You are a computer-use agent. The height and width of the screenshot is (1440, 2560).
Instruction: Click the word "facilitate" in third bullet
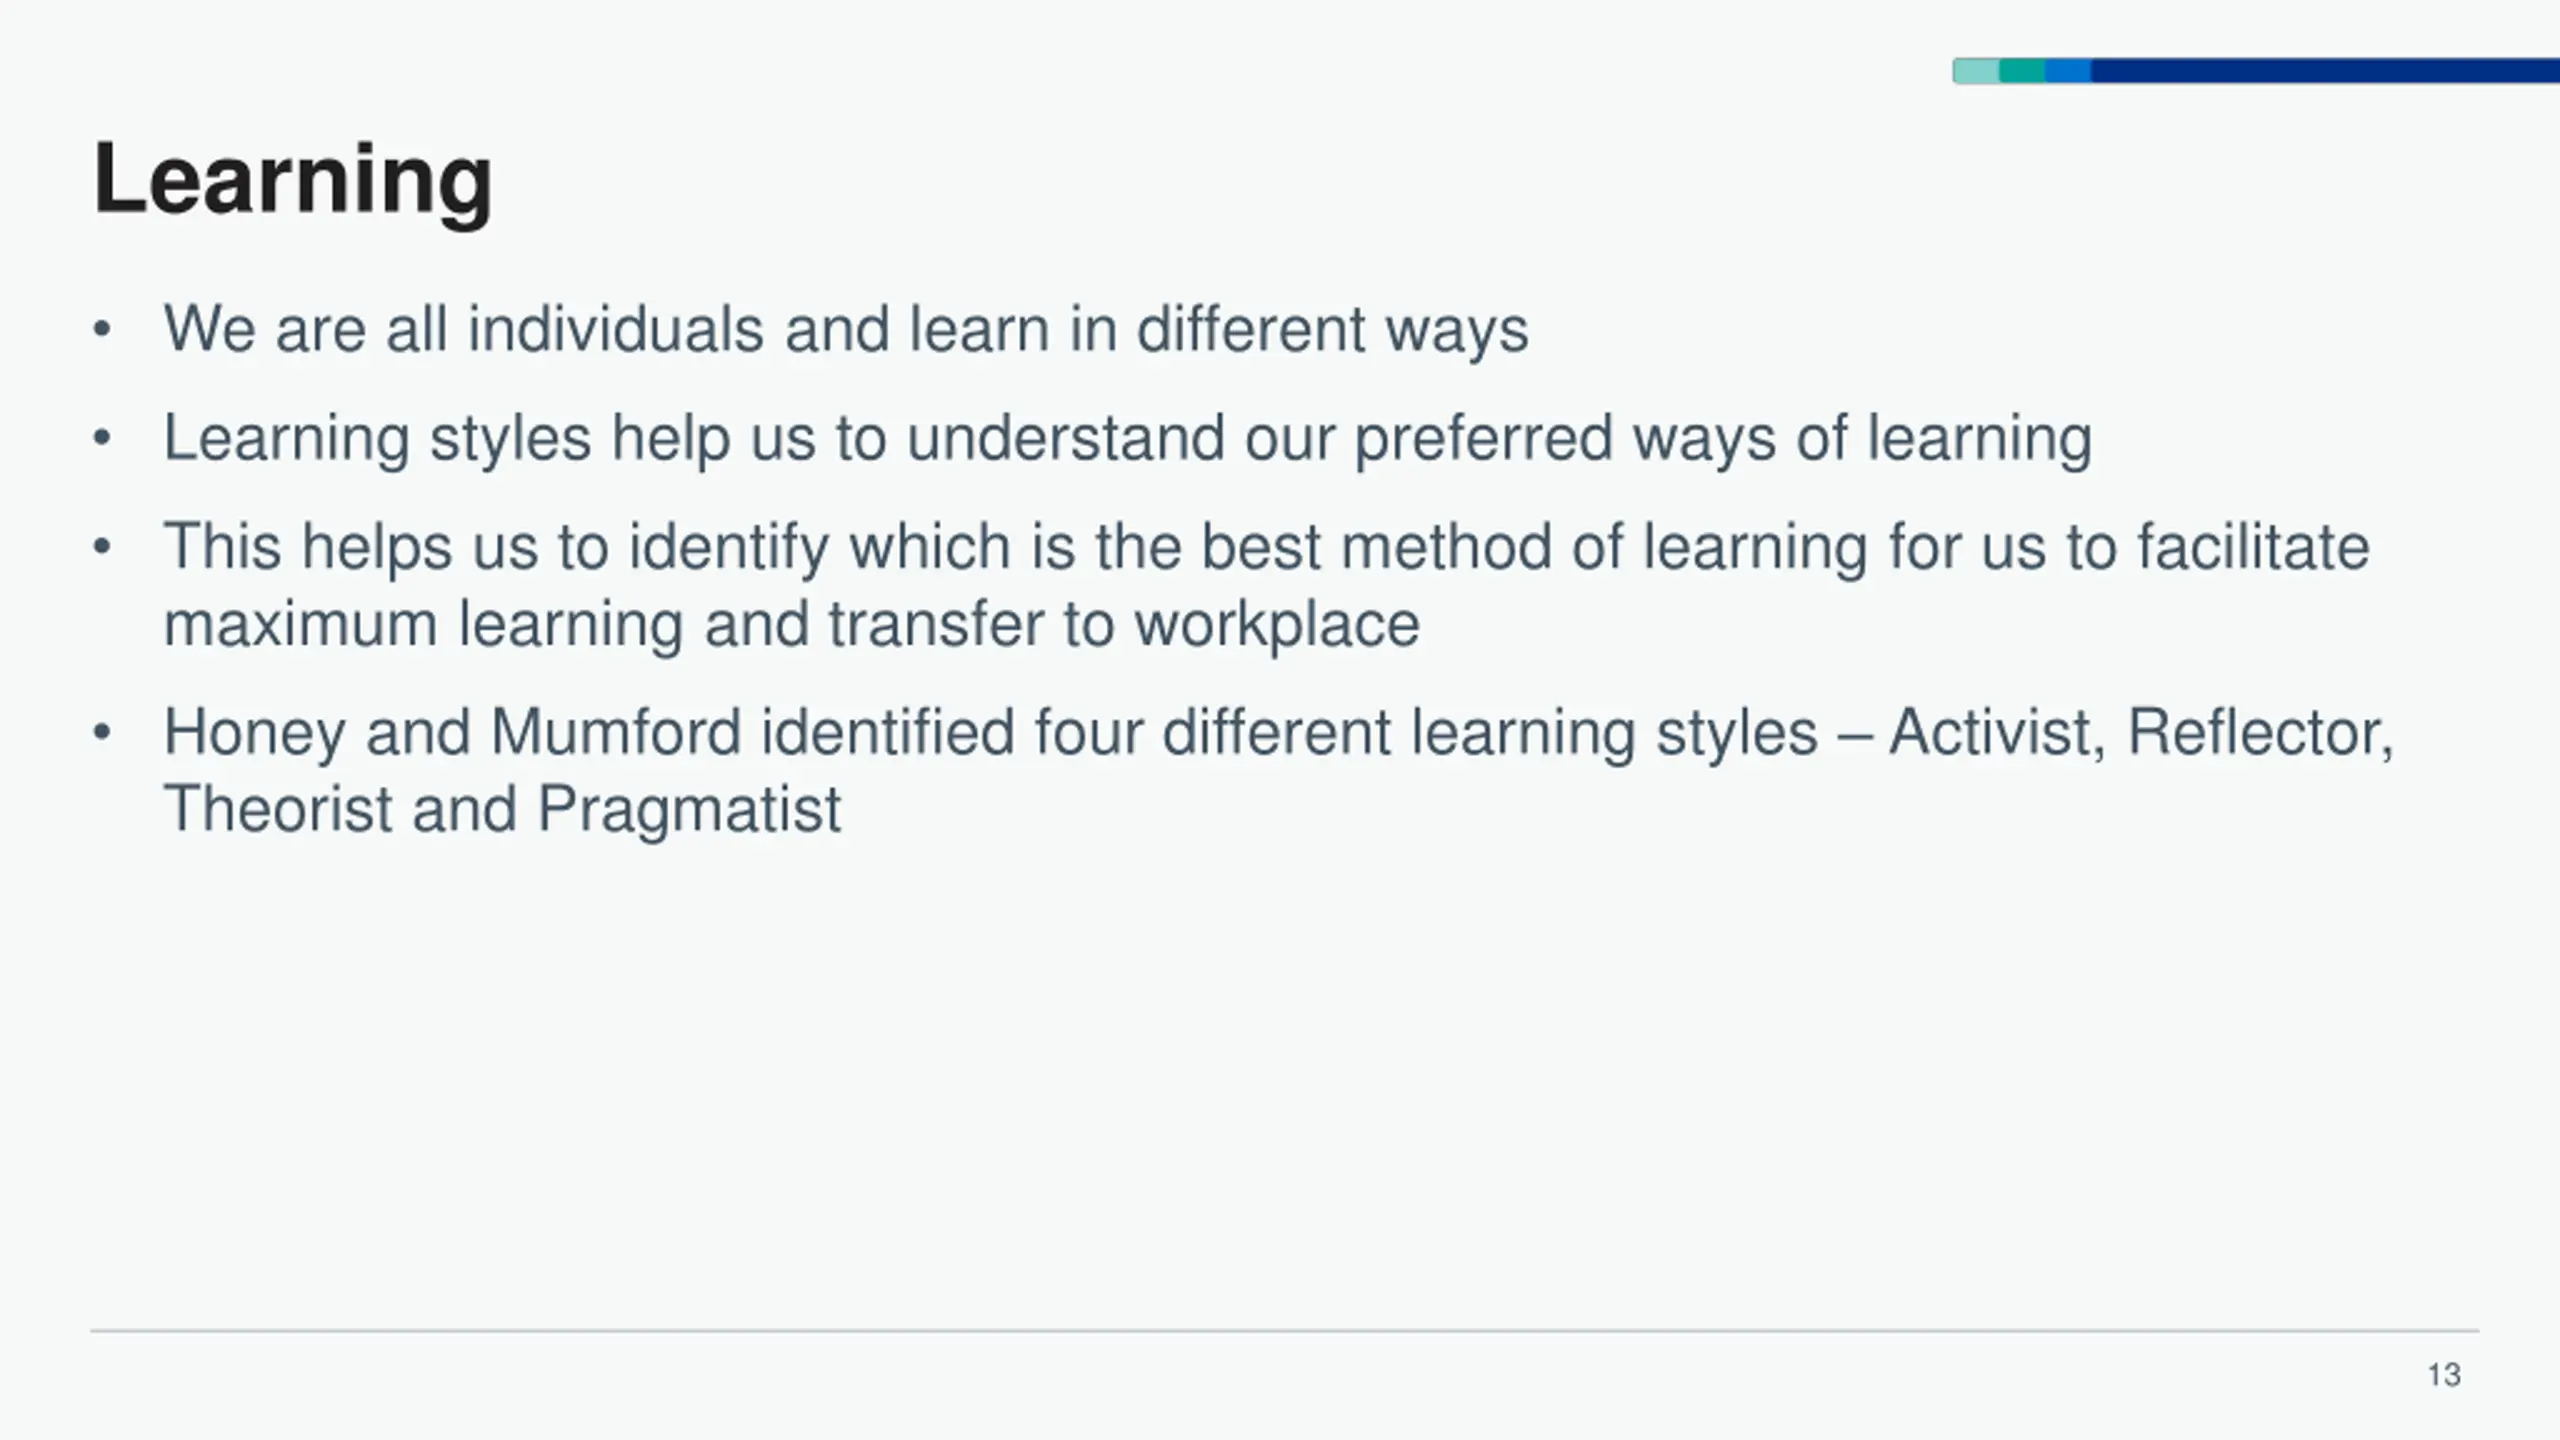(x=2253, y=547)
